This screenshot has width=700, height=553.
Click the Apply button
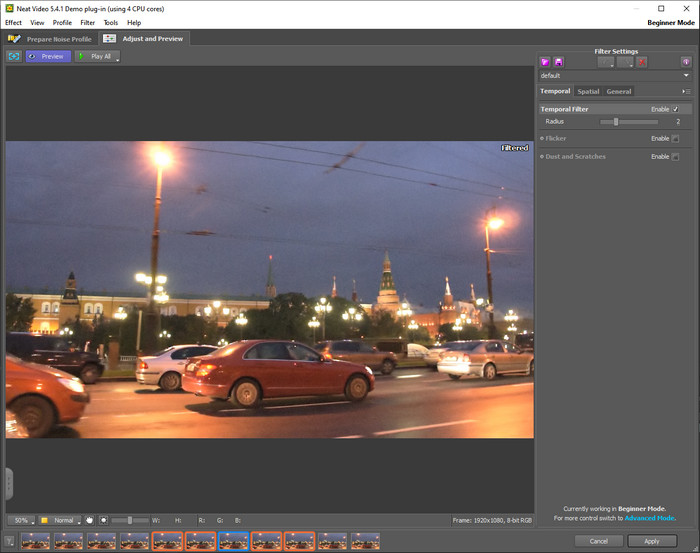point(652,541)
